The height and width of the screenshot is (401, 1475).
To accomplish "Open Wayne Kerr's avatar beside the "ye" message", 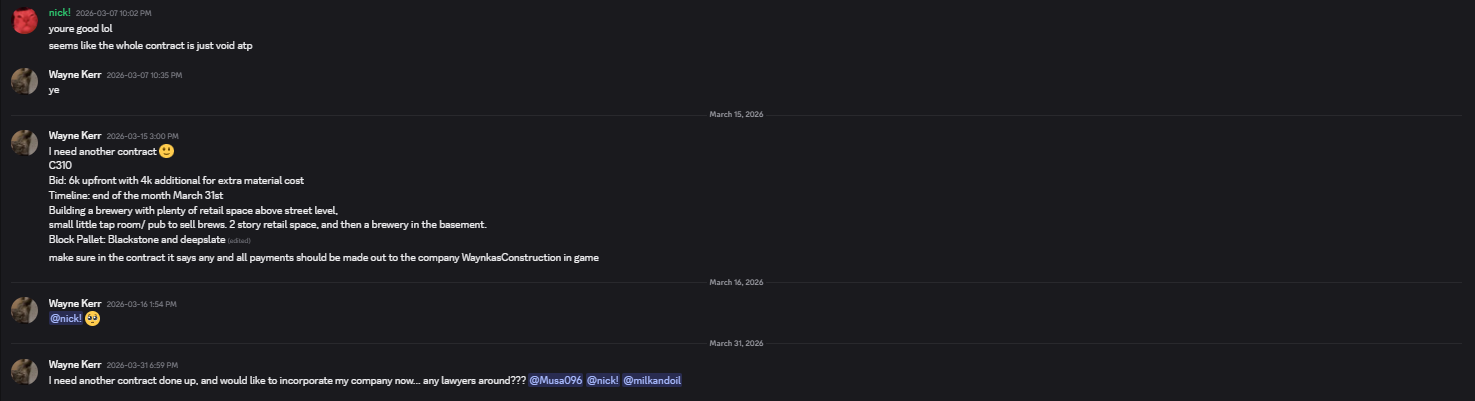I will click(x=25, y=81).
